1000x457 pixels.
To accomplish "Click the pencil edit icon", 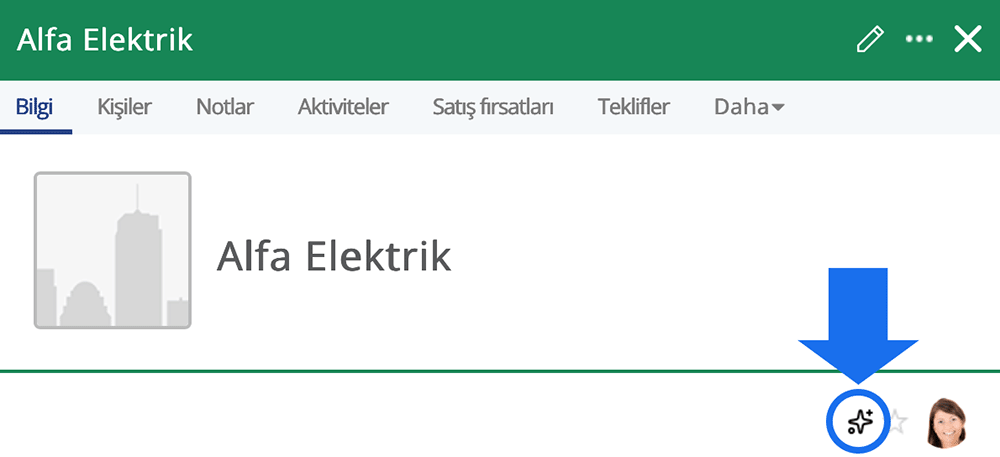I will pyautogui.click(x=870, y=40).
